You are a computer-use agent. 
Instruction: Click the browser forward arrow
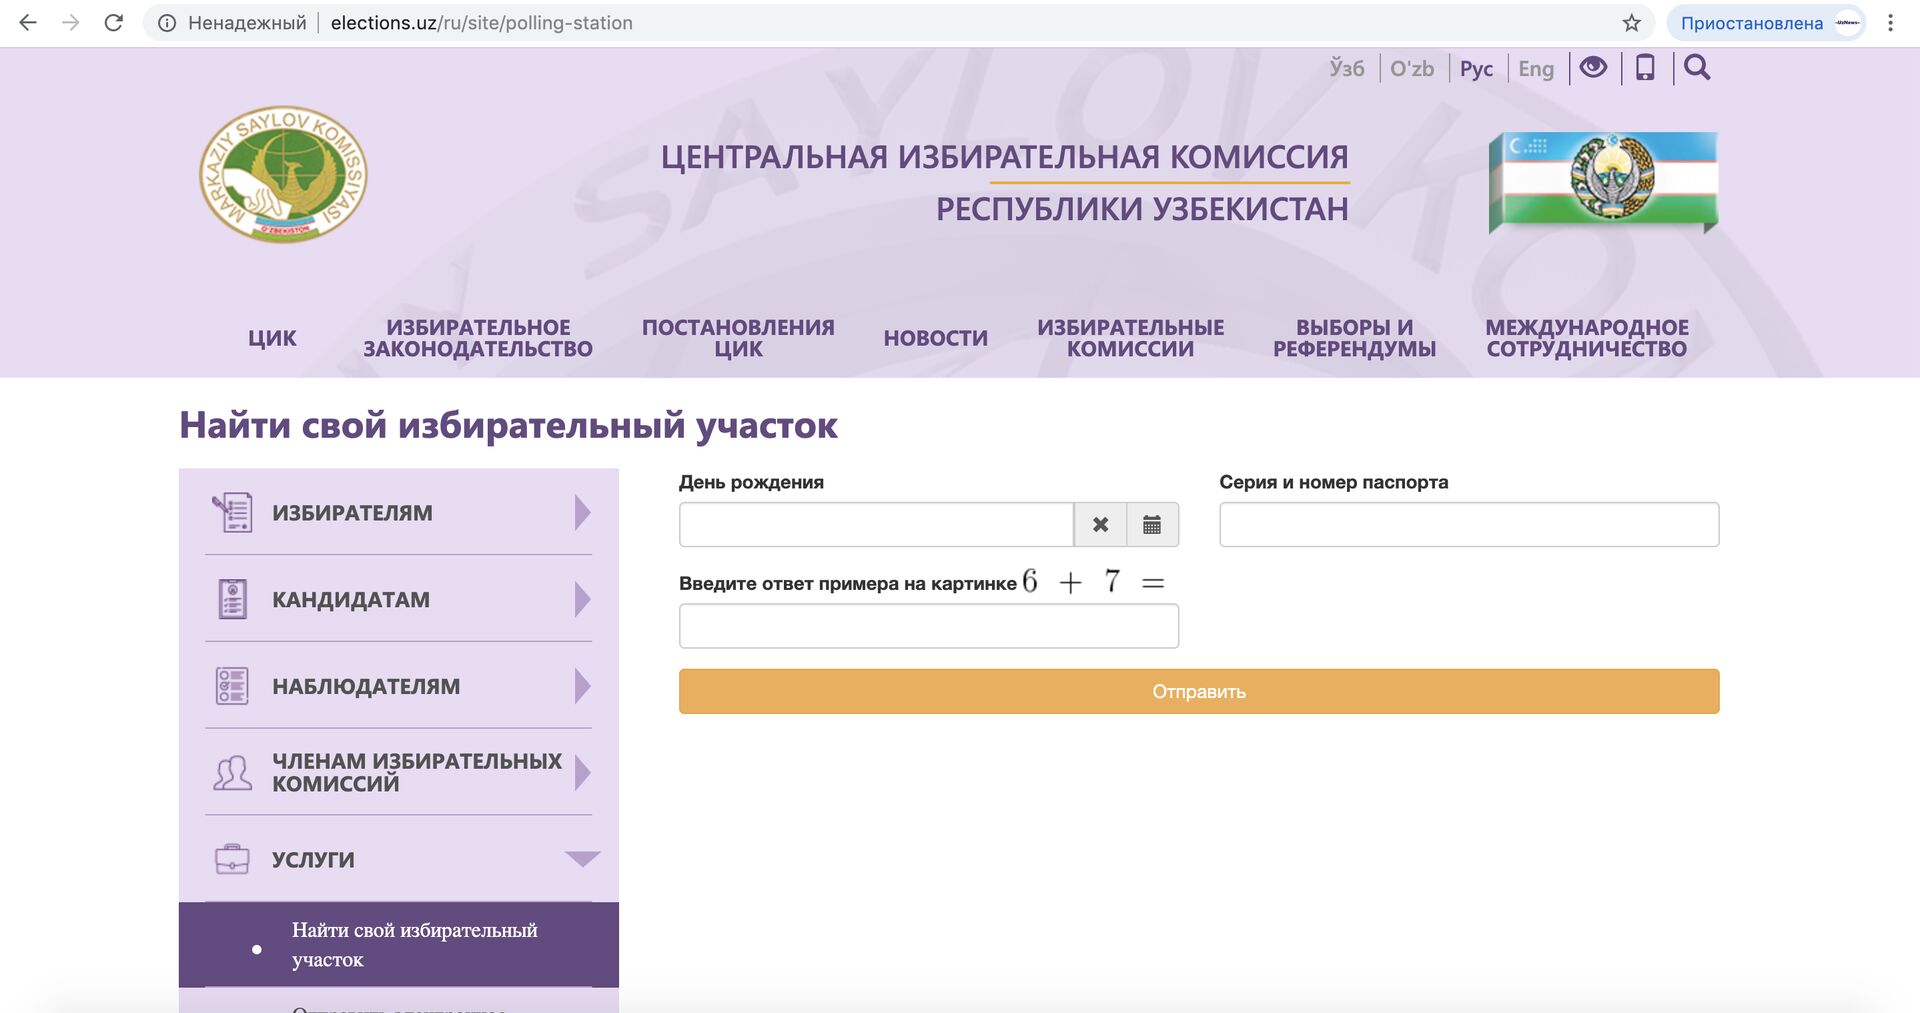(x=71, y=23)
